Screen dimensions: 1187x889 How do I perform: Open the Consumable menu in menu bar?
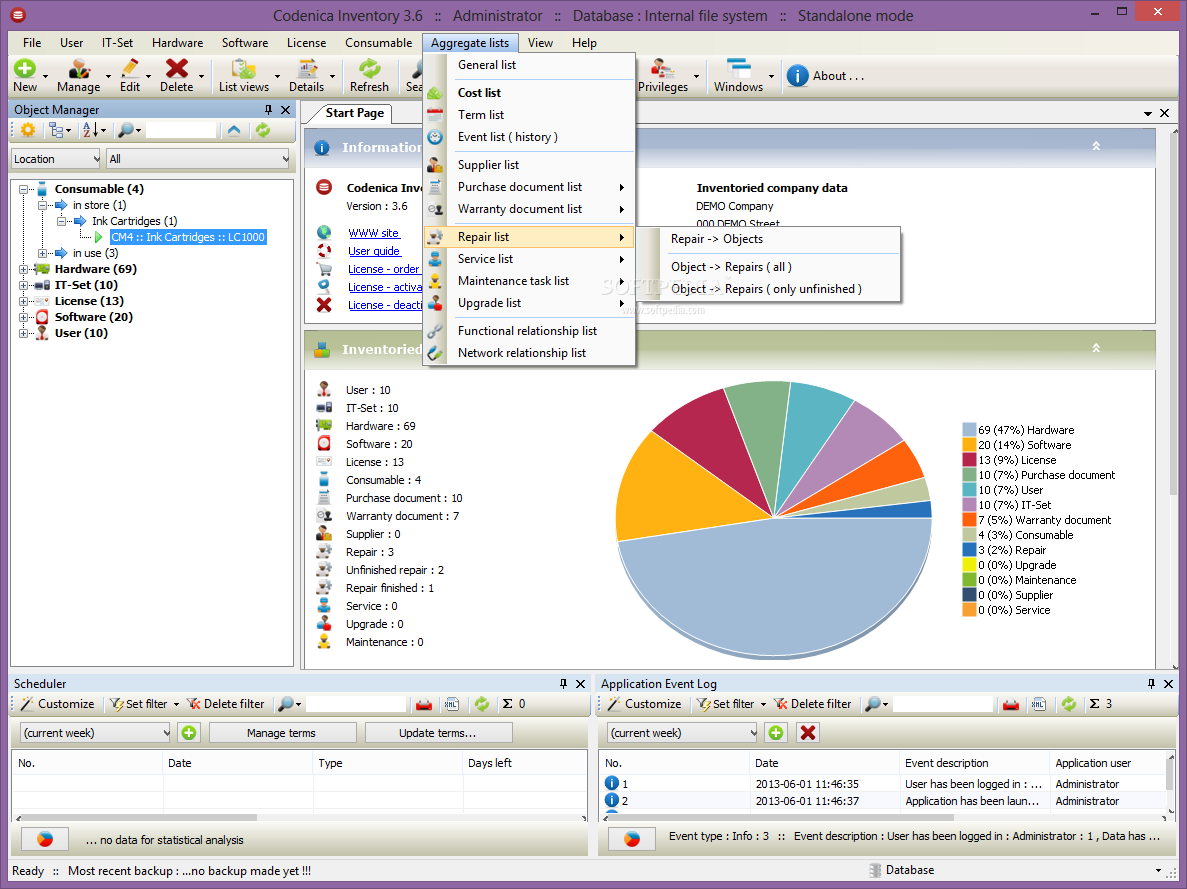coord(379,43)
